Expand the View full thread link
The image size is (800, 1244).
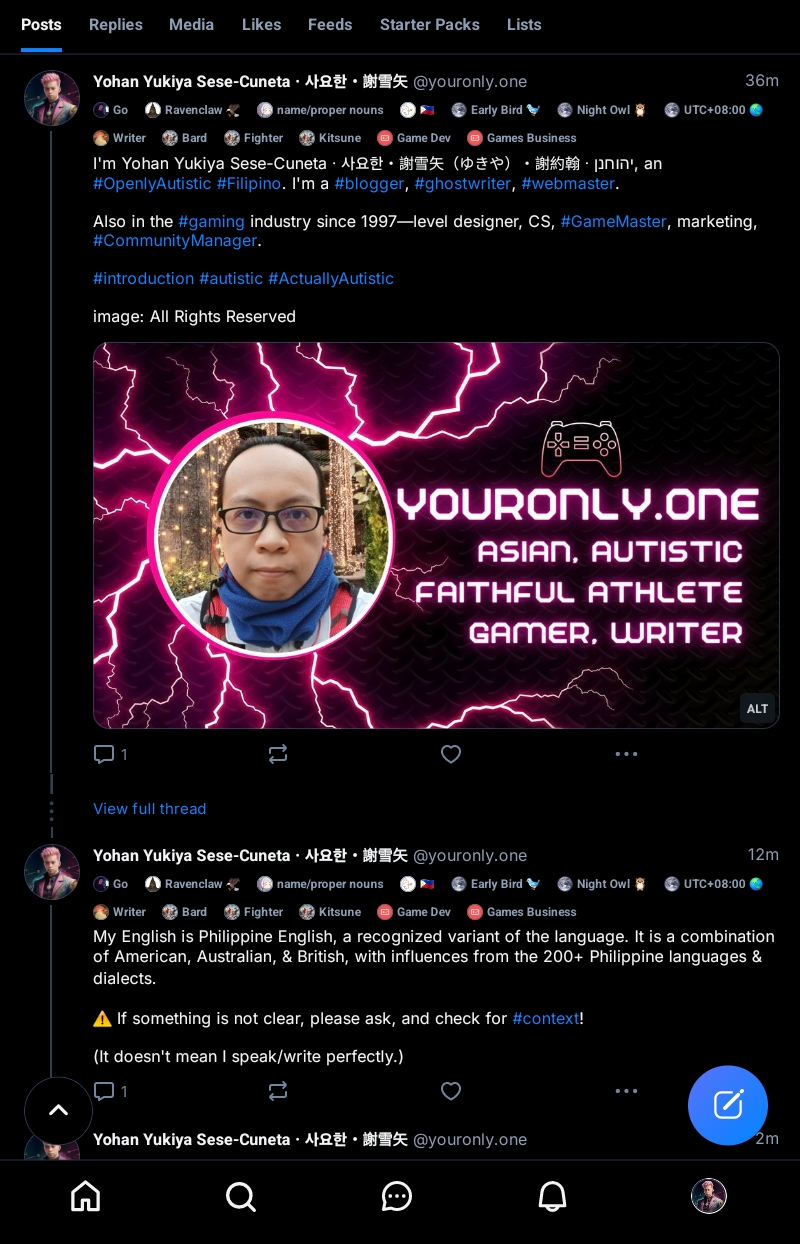[x=150, y=808]
